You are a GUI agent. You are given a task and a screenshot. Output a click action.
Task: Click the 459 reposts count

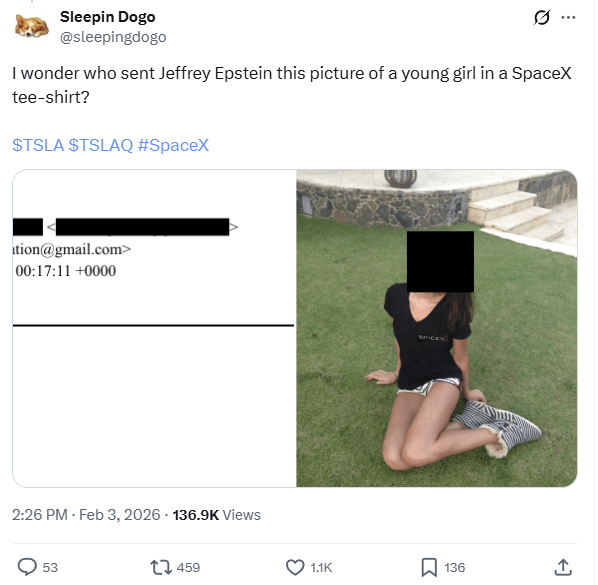pos(188,567)
